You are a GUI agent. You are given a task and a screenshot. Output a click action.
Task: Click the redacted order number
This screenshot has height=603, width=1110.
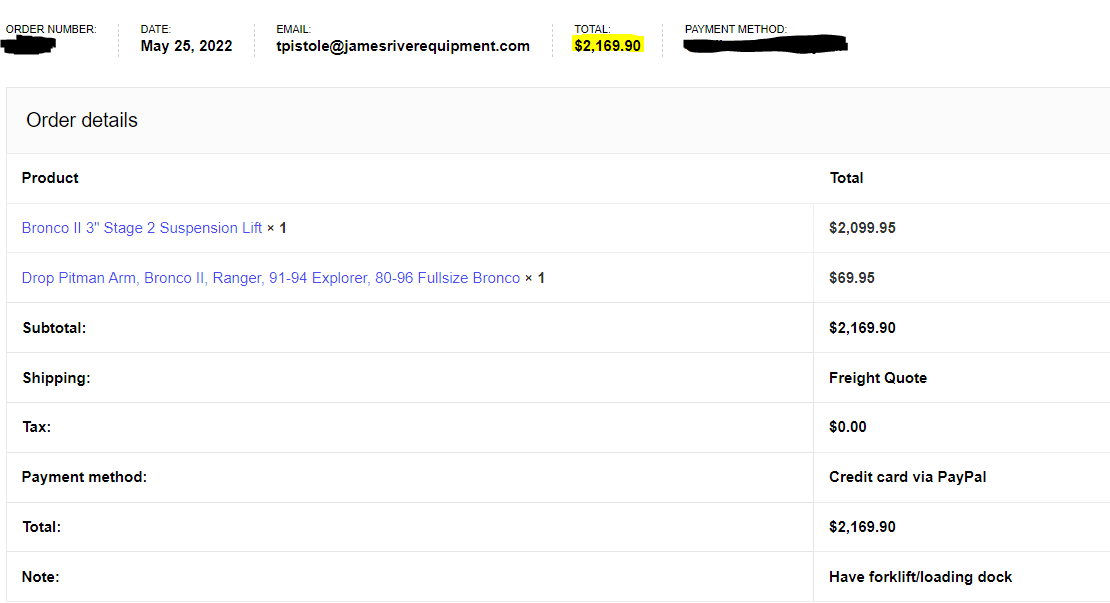coord(30,46)
